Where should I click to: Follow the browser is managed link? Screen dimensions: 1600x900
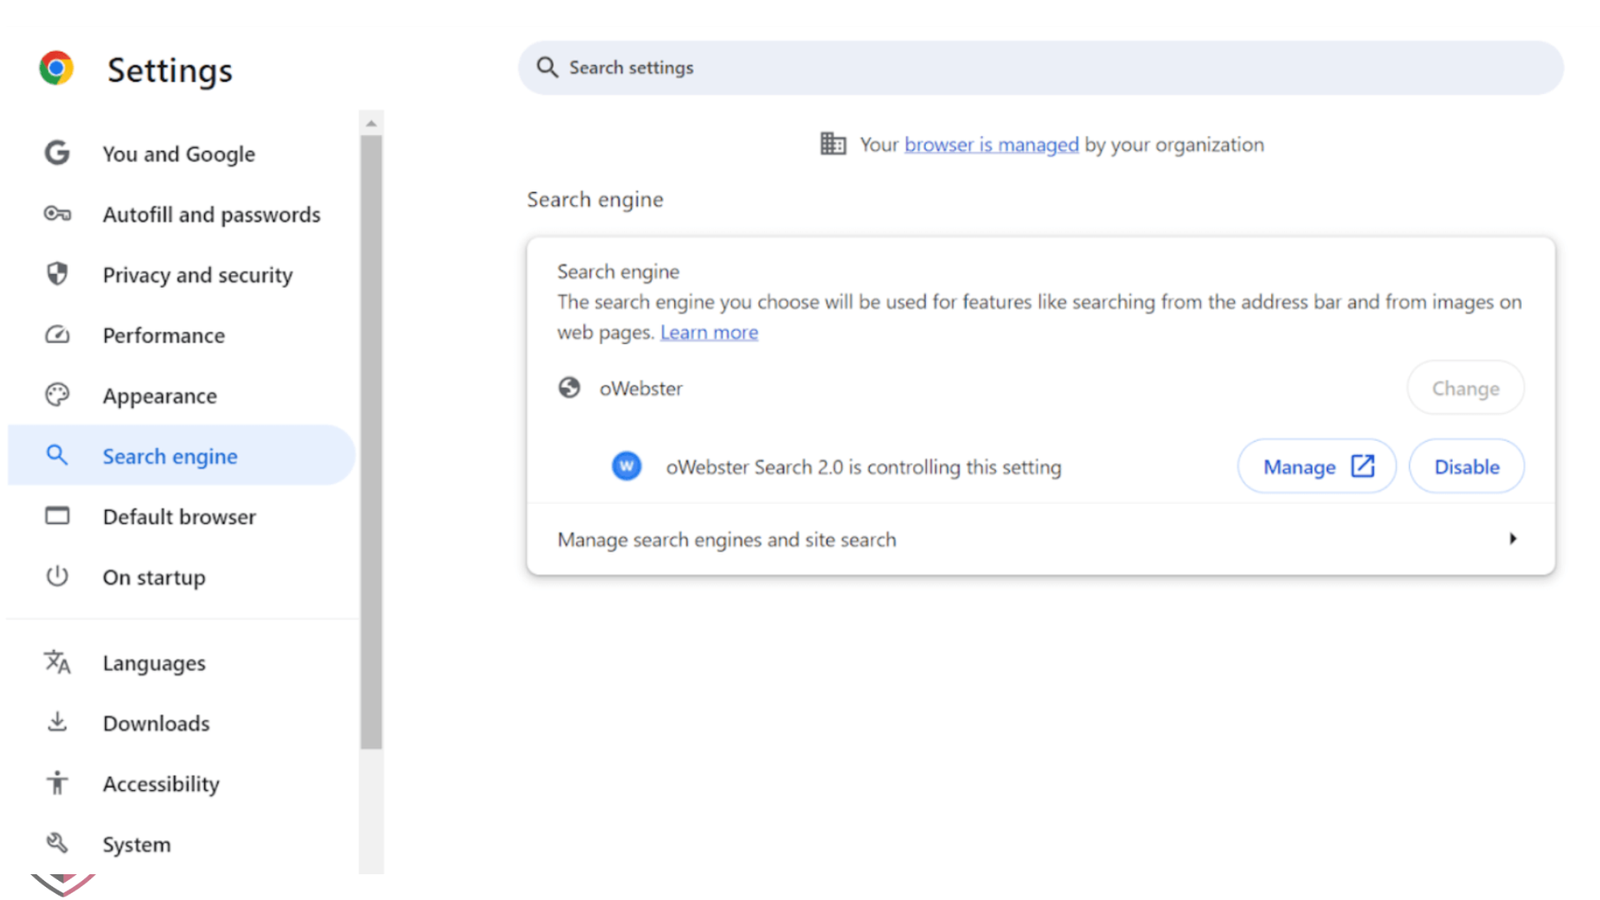tap(991, 144)
